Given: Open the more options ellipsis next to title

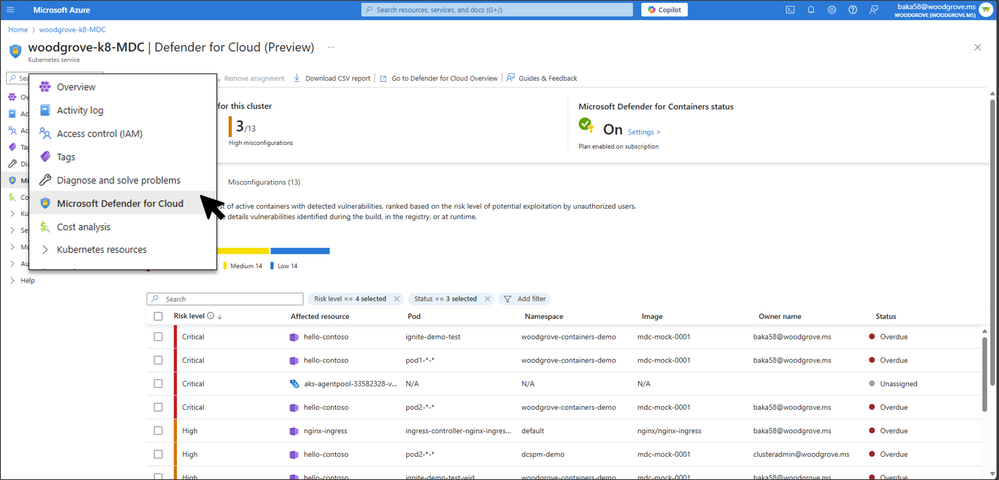Looking at the screenshot, I should pyautogui.click(x=331, y=48).
